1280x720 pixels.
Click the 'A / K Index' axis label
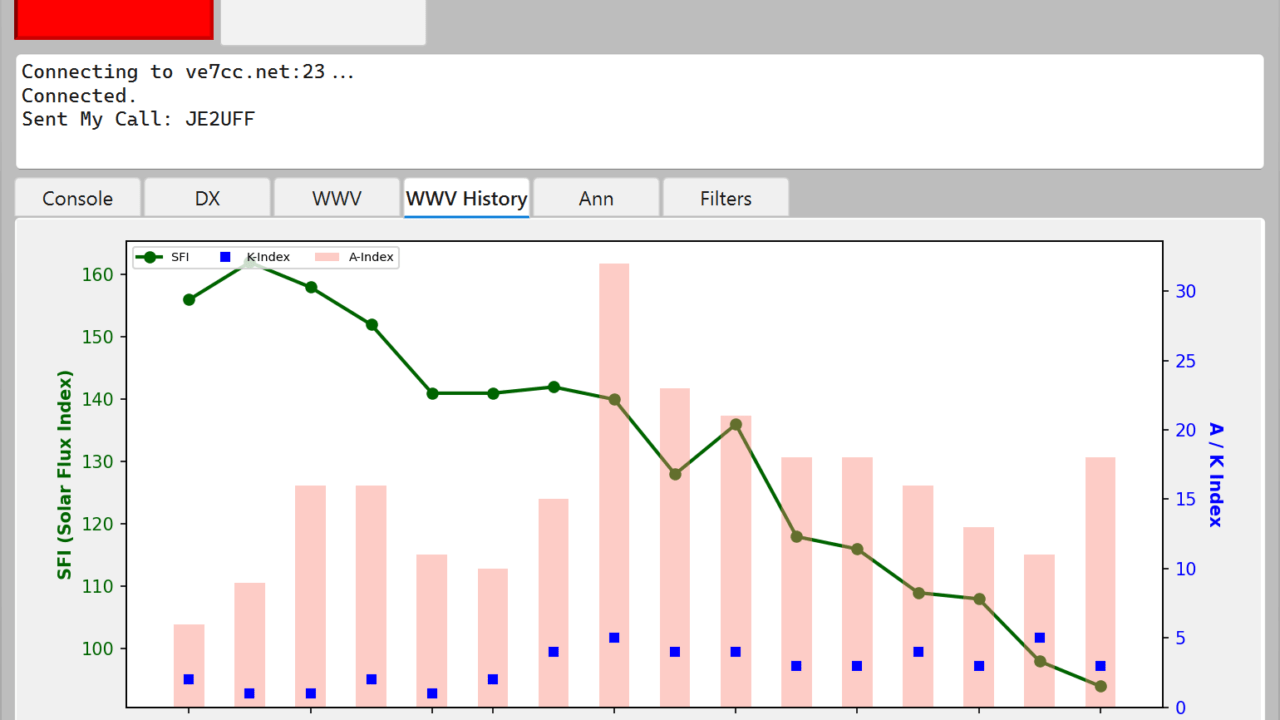click(1215, 474)
